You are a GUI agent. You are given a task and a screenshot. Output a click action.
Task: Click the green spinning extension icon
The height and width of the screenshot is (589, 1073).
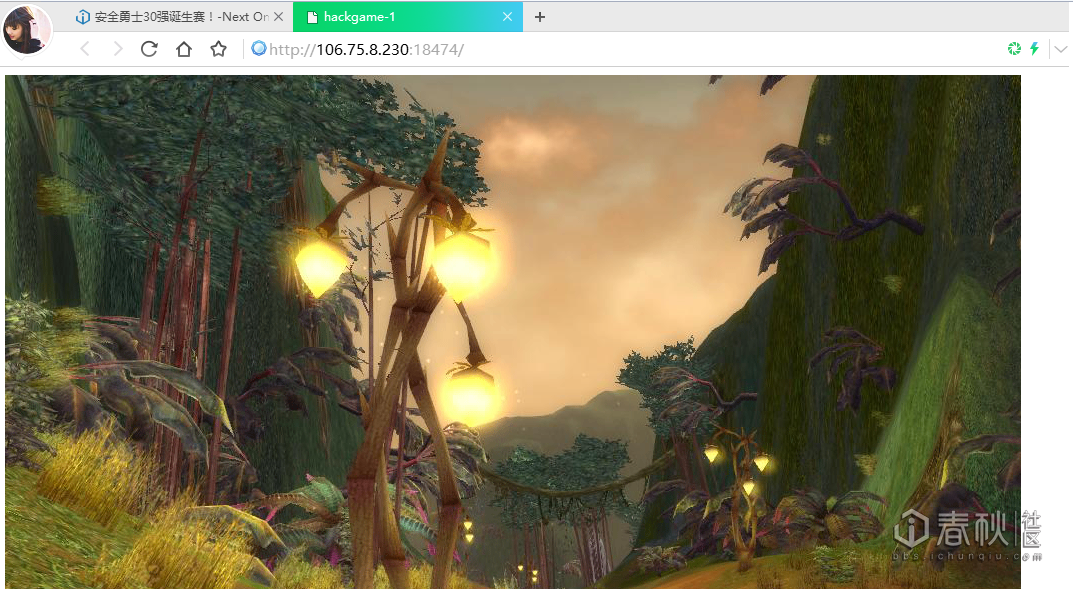click(x=1014, y=49)
